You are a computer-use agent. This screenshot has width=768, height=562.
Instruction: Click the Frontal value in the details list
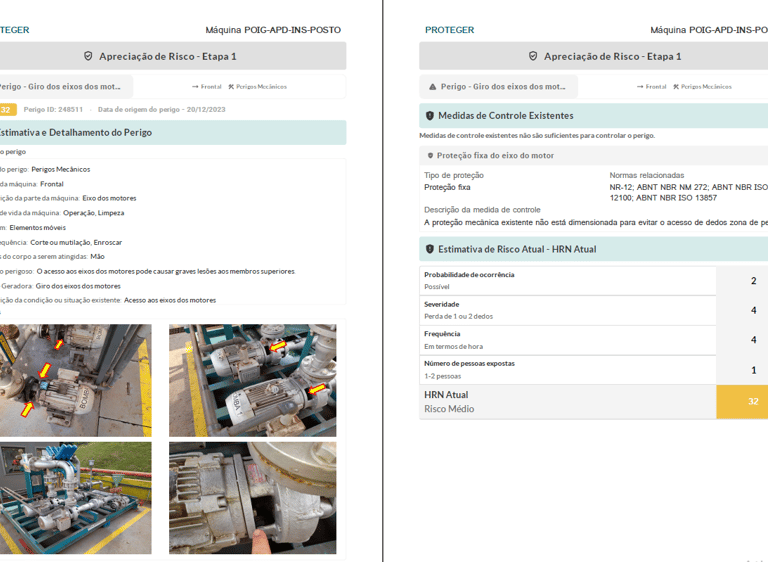point(52,184)
